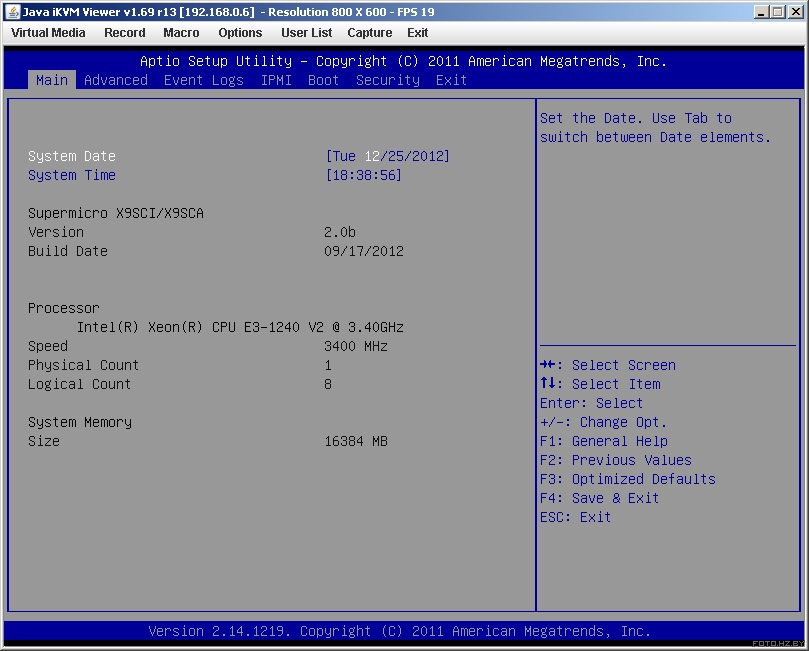The image size is (809, 651).
Task: Open the Record menu
Action: coord(125,33)
